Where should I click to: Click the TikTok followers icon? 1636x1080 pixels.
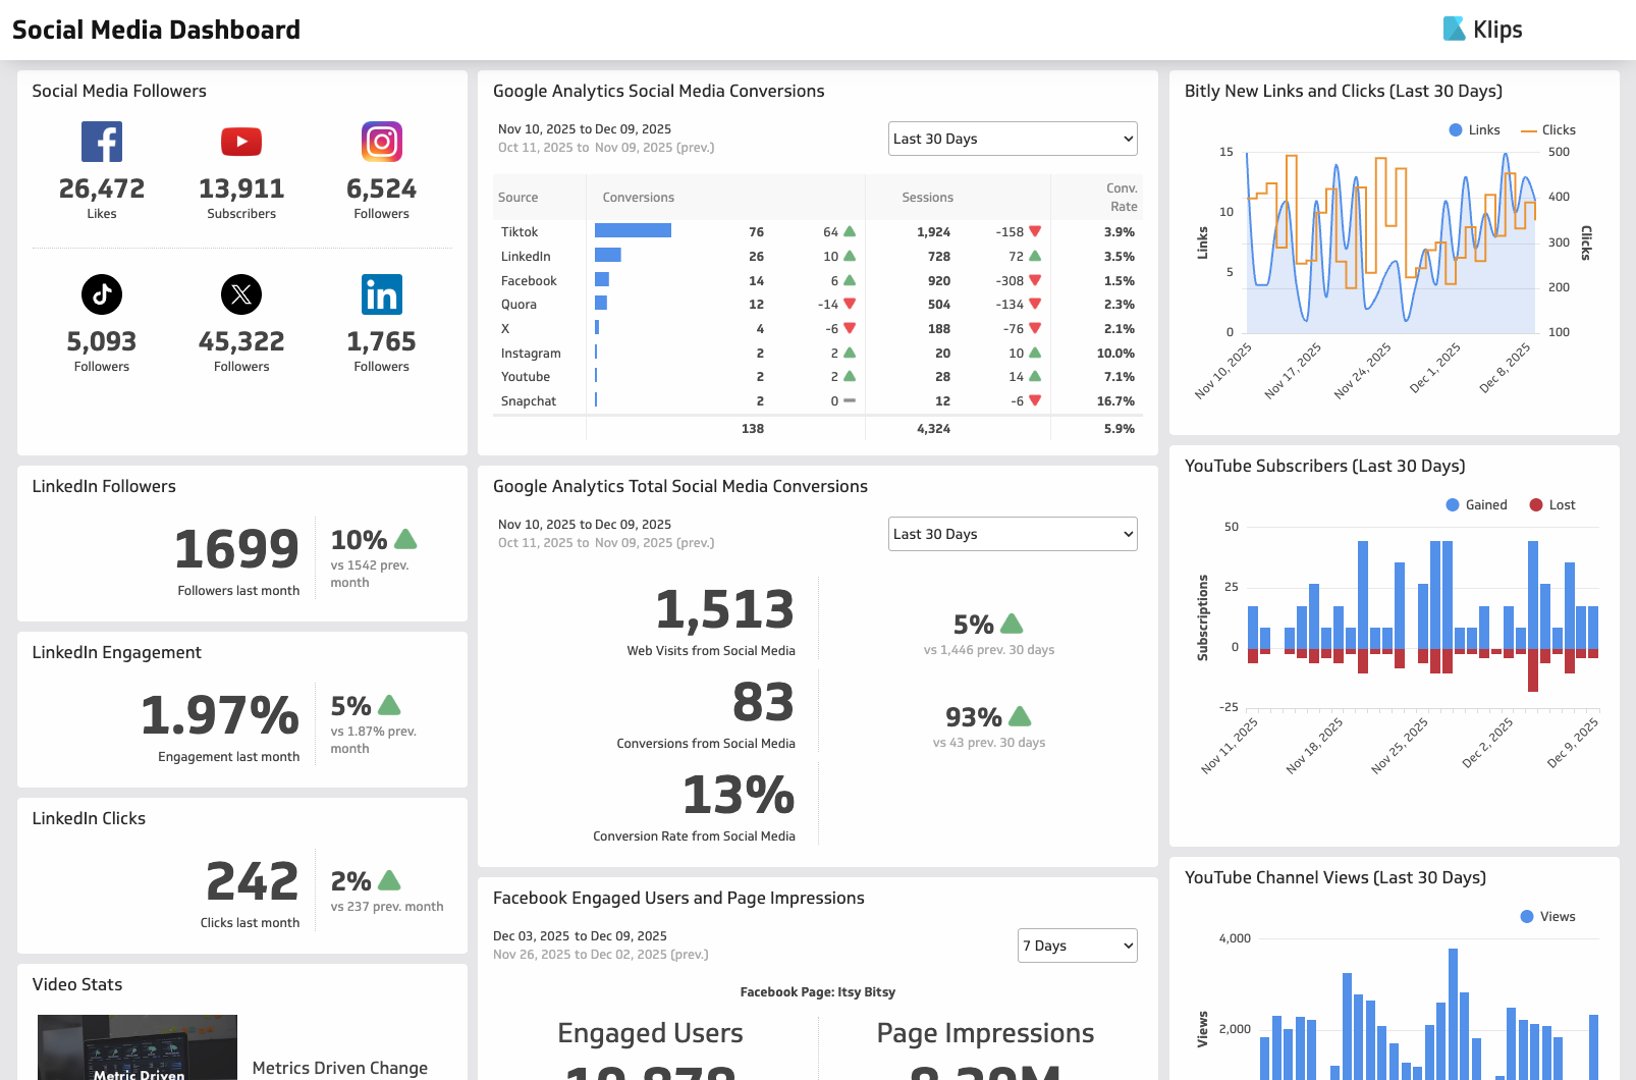100,294
